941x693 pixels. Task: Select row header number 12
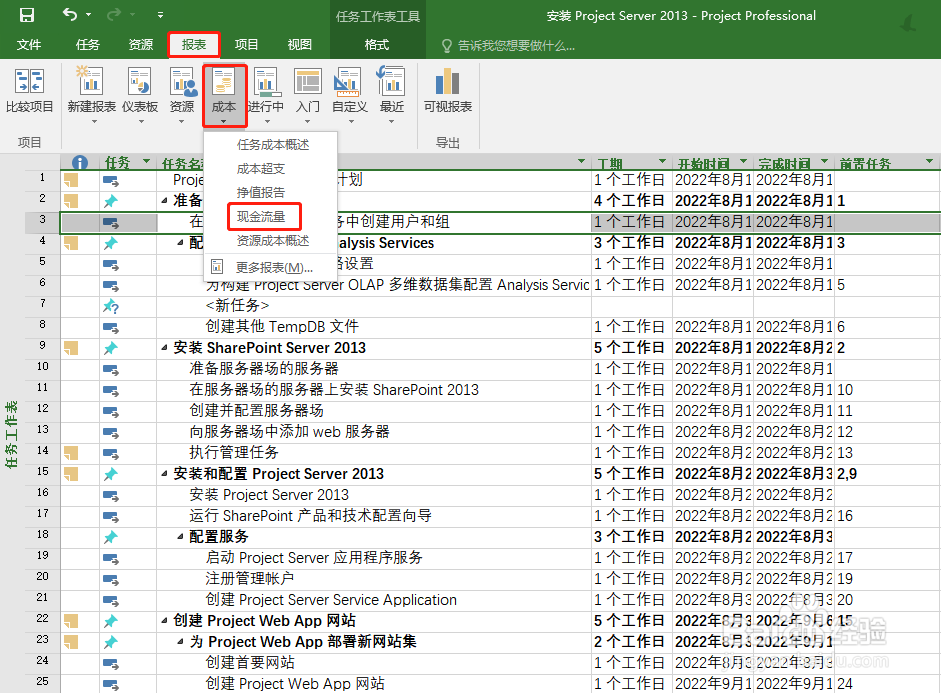[42, 409]
